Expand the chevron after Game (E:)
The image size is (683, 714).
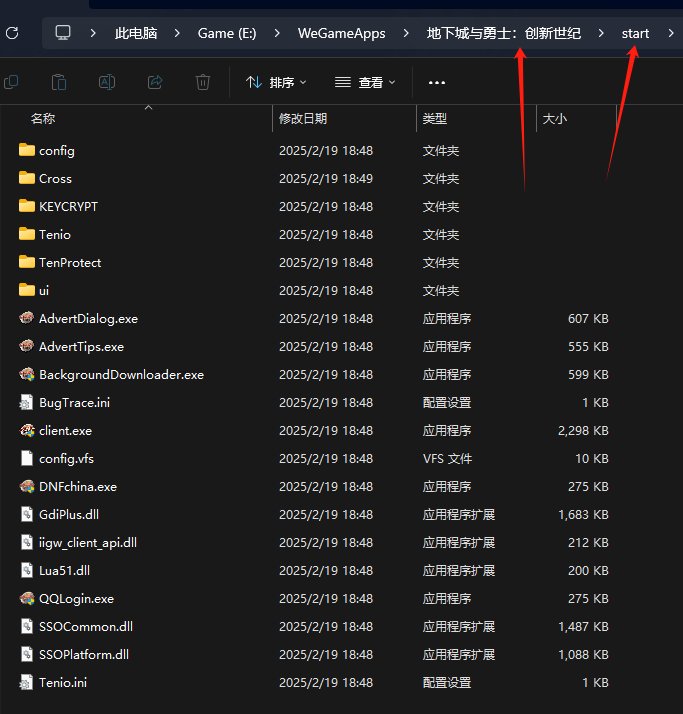[277, 33]
